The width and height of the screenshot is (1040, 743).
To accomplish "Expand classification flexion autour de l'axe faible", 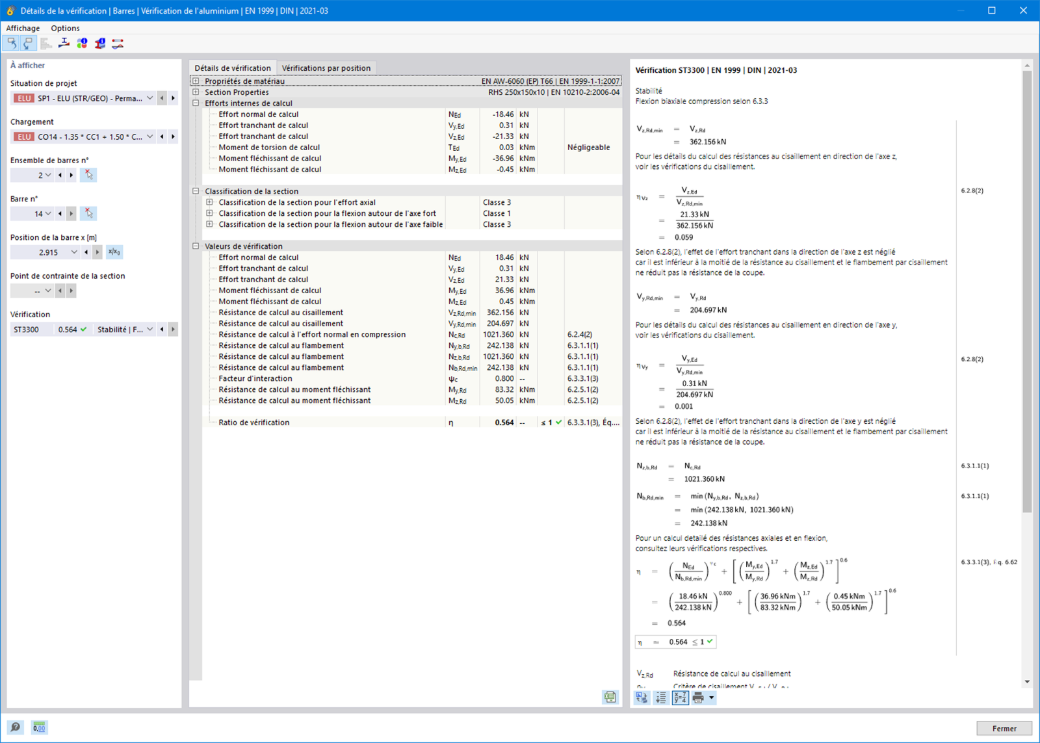I will point(210,224).
